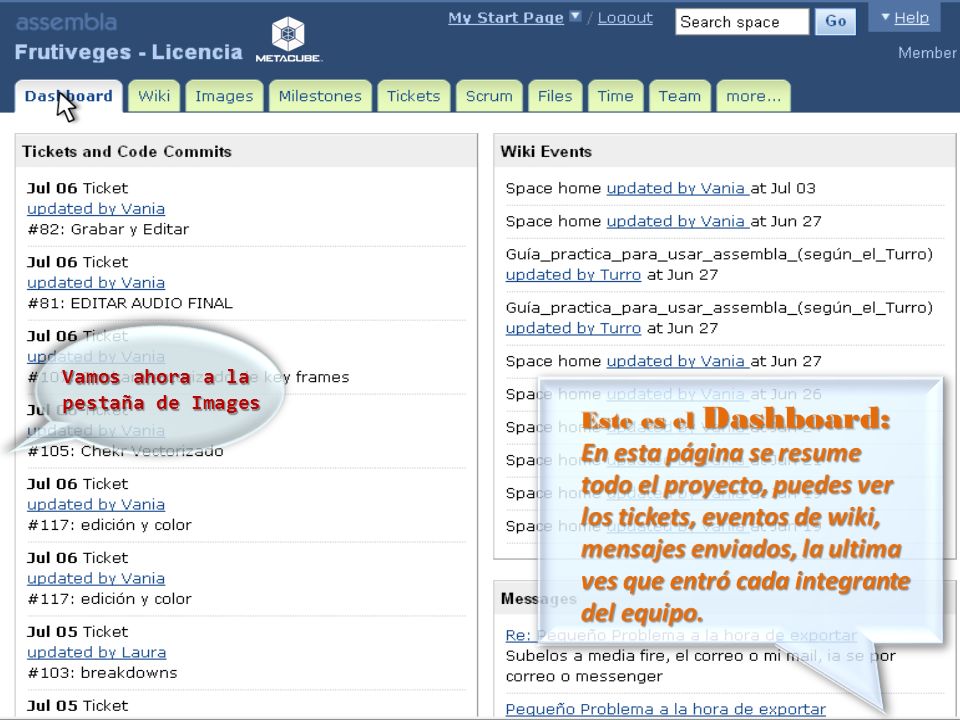The width and height of the screenshot is (960, 720).
Task: Click 'updated by Vania' wiki link at Jul 03
Action: [x=678, y=189]
